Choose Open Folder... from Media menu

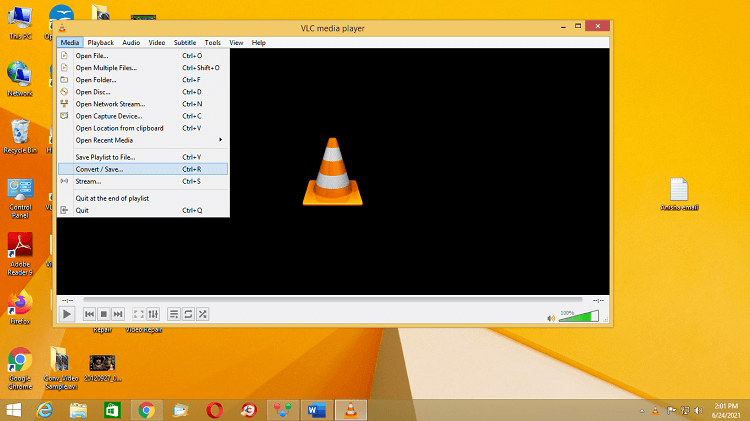(x=143, y=80)
